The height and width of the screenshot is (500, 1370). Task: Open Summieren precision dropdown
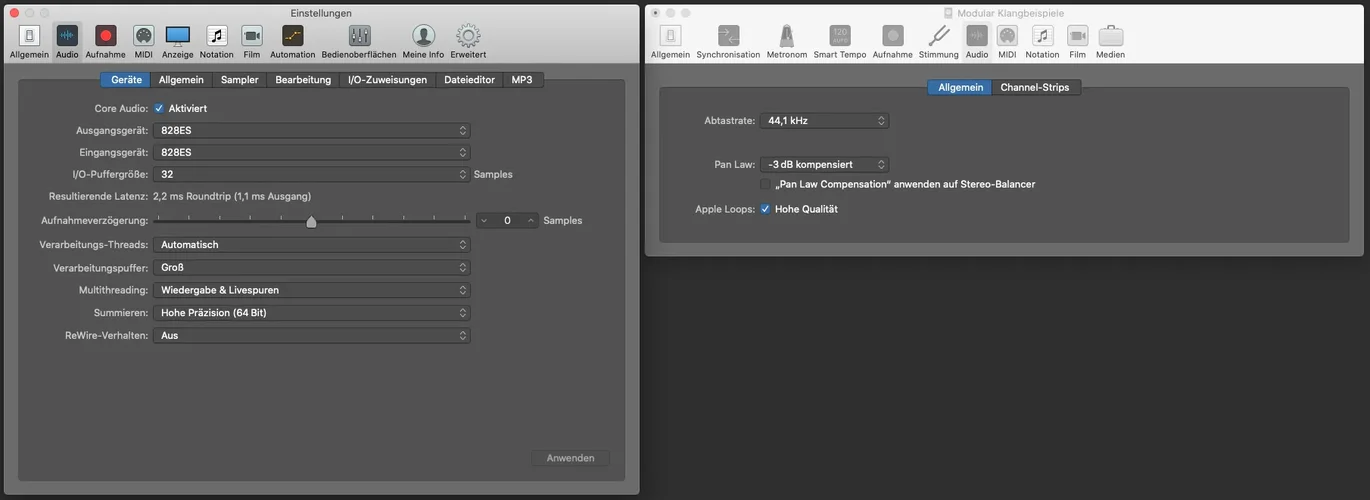point(312,312)
